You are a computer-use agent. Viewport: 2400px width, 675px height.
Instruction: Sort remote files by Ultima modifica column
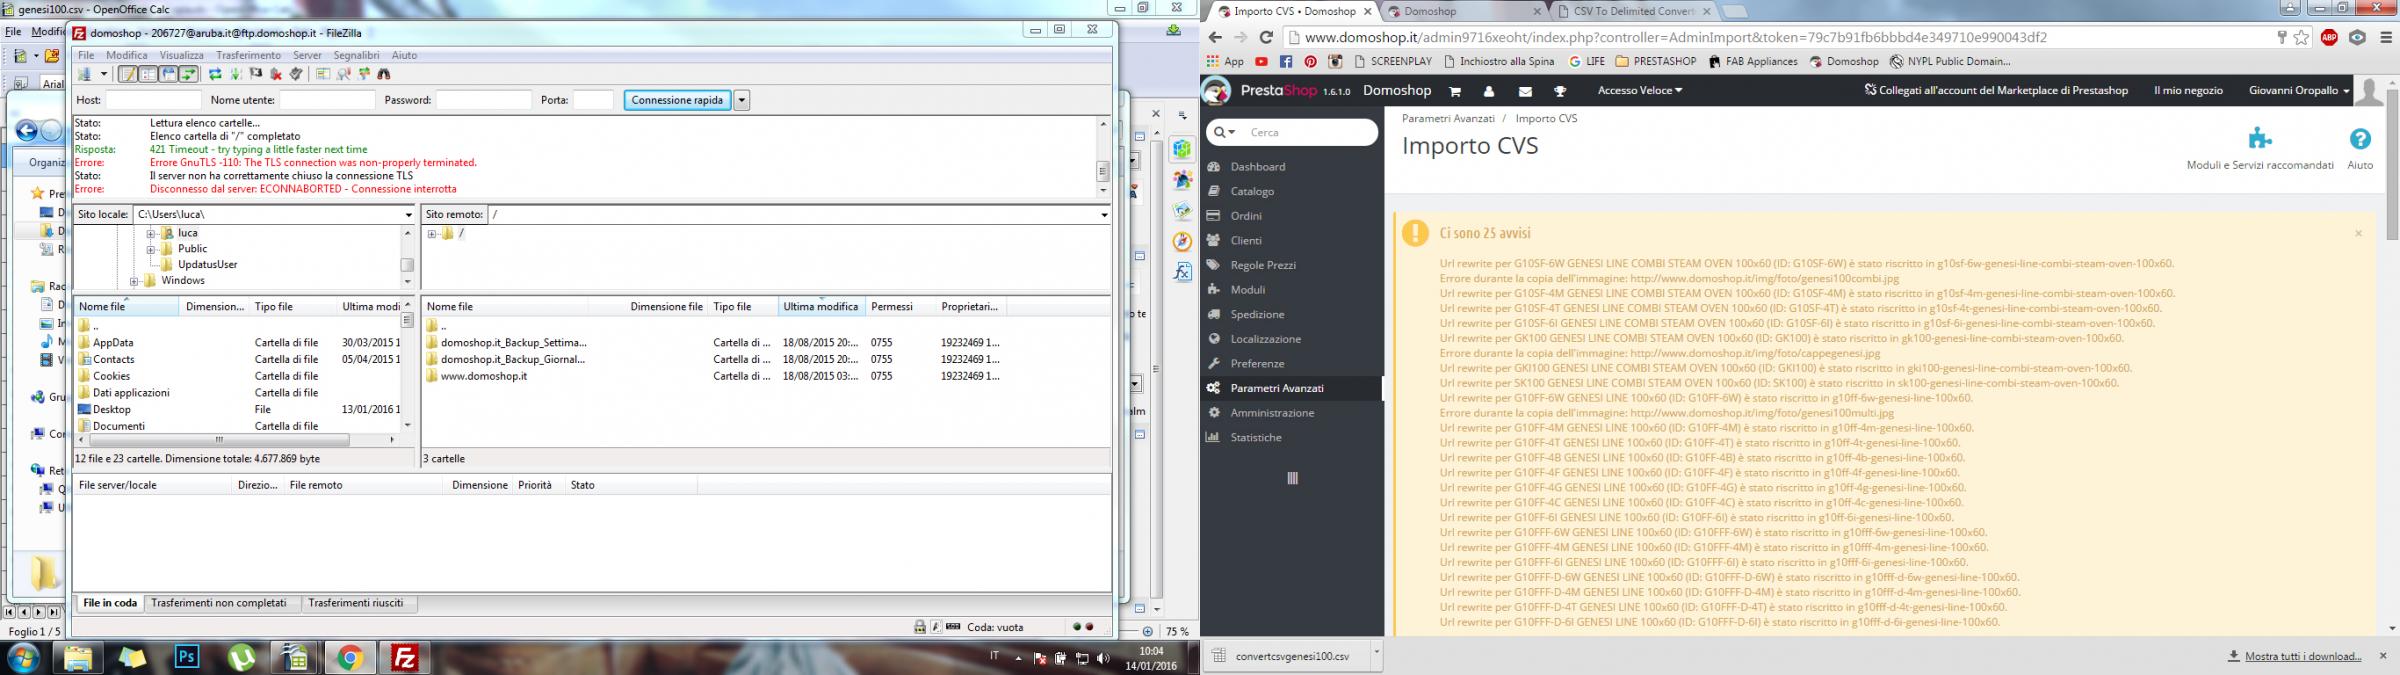click(x=821, y=307)
